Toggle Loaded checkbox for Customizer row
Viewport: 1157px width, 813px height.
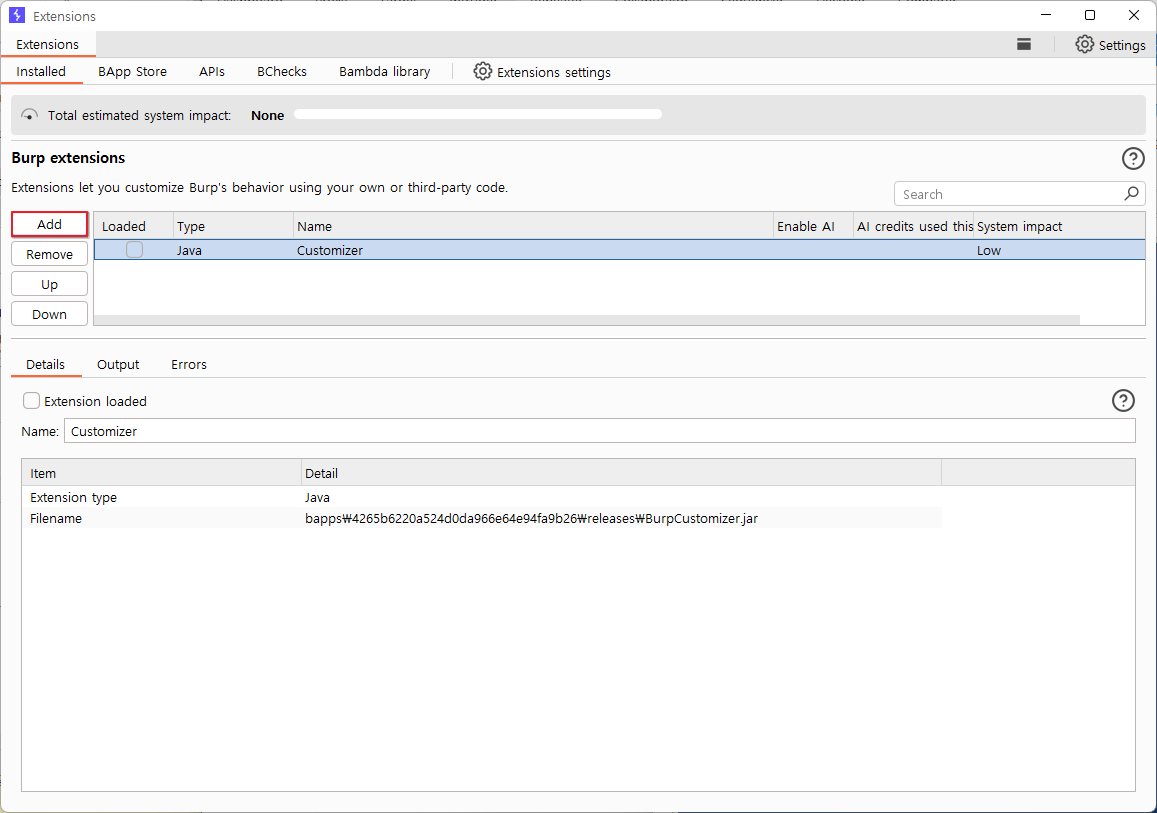point(134,250)
